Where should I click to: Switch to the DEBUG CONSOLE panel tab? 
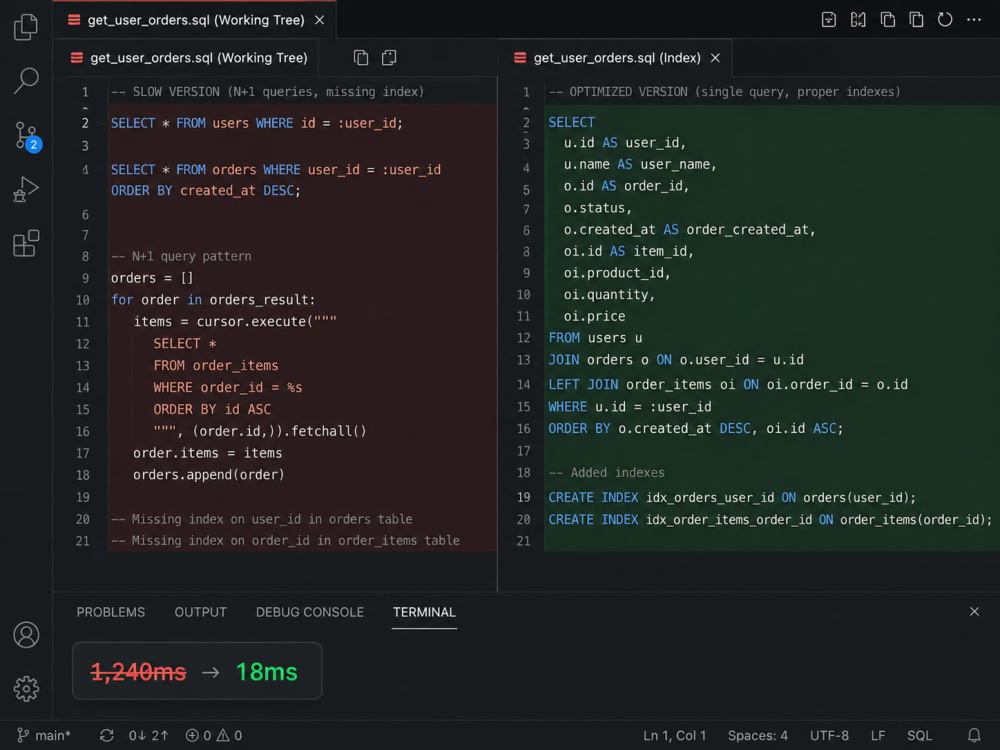310,612
